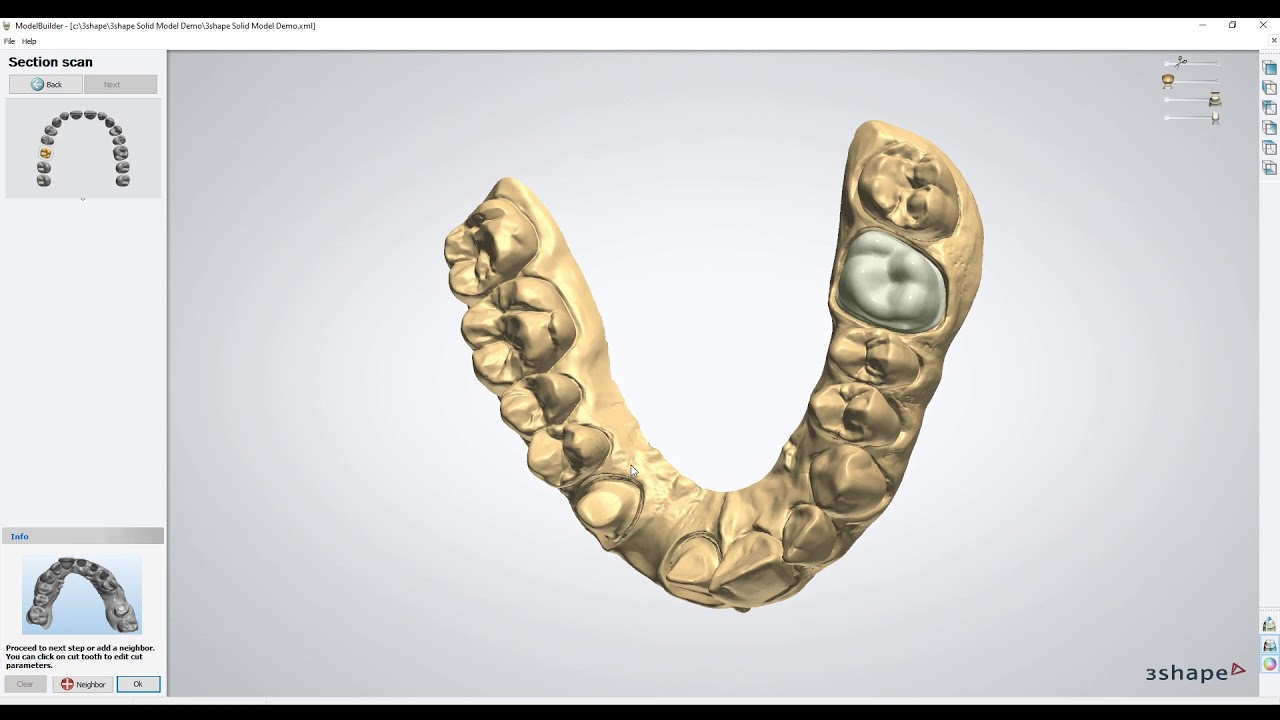
Task: Add a neighbor tooth using the Neighbor button
Action: coord(83,684)
